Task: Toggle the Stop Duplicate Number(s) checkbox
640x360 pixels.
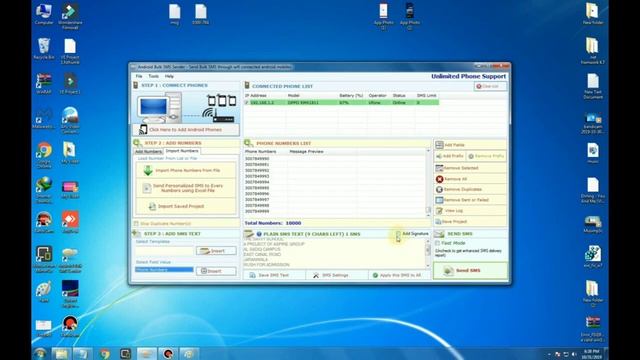Action: [136, 224]
